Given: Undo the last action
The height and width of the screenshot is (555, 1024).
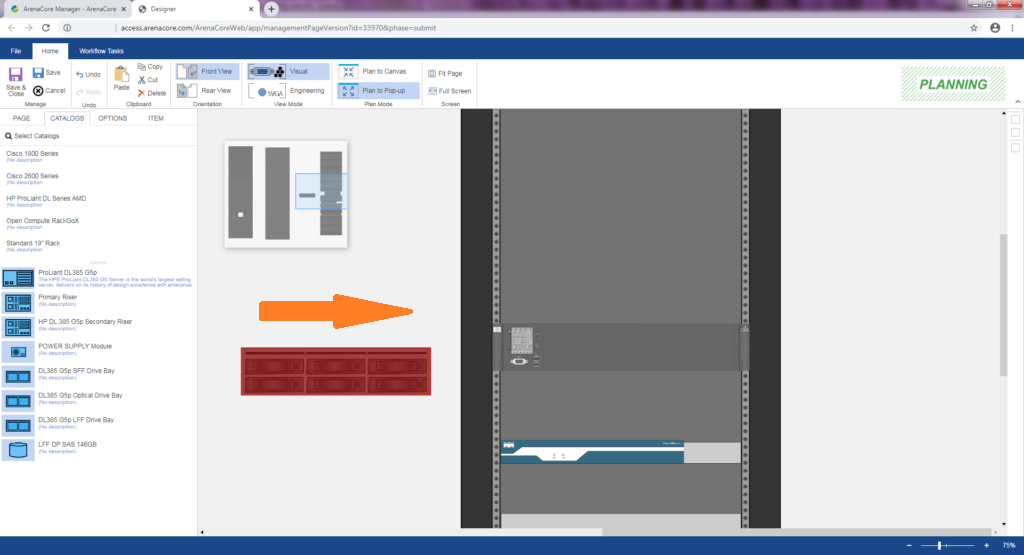Looking at the screenshot, I should pos(88,74).
